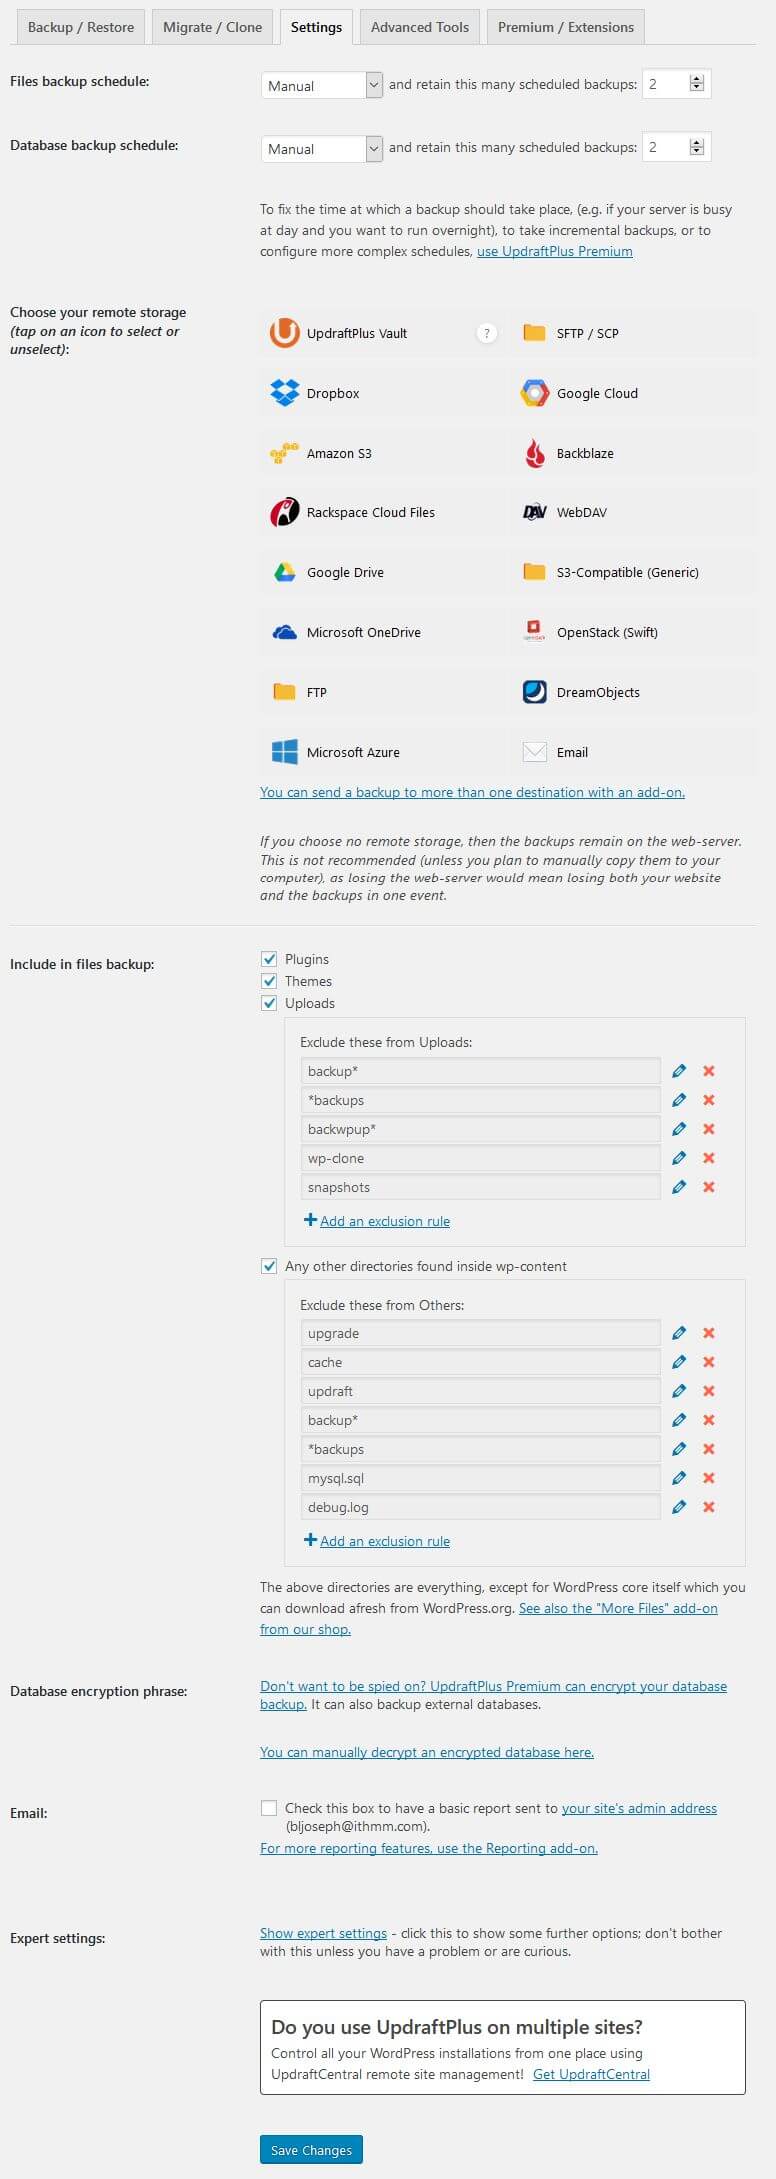Viewport: 776px width, 2179px height.
Task: Choose Microsoft Azure storage icon
Action: pyautogui.click(x=285, y=752)
